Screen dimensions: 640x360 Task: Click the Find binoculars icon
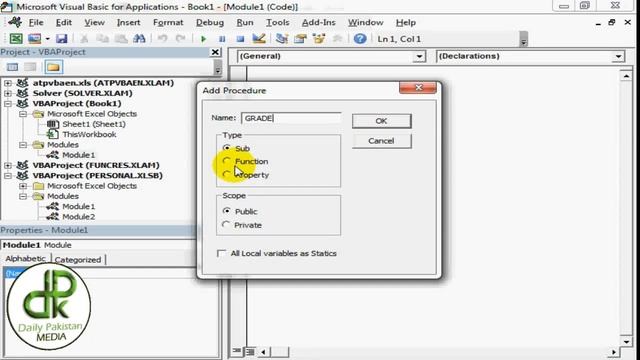pos(139,39)
